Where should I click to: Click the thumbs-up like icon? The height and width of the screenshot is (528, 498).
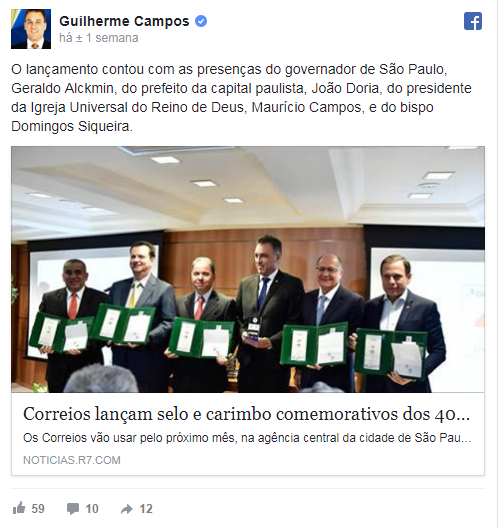[19, 508]
